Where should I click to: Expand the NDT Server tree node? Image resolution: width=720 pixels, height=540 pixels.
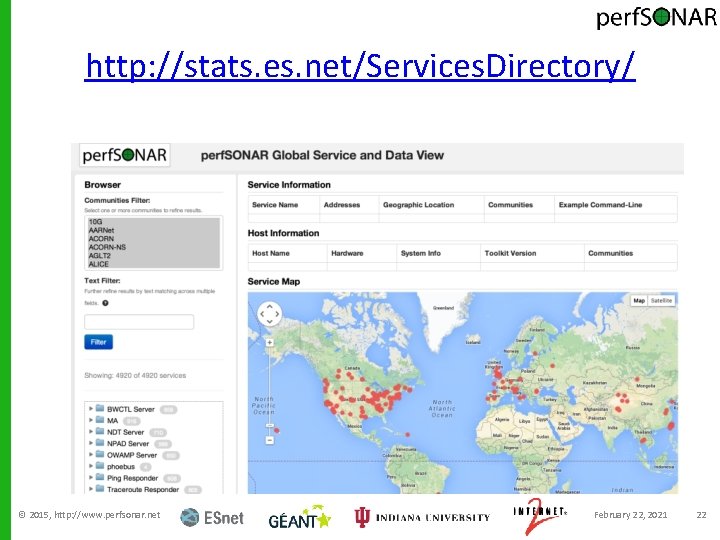point(90,431)
